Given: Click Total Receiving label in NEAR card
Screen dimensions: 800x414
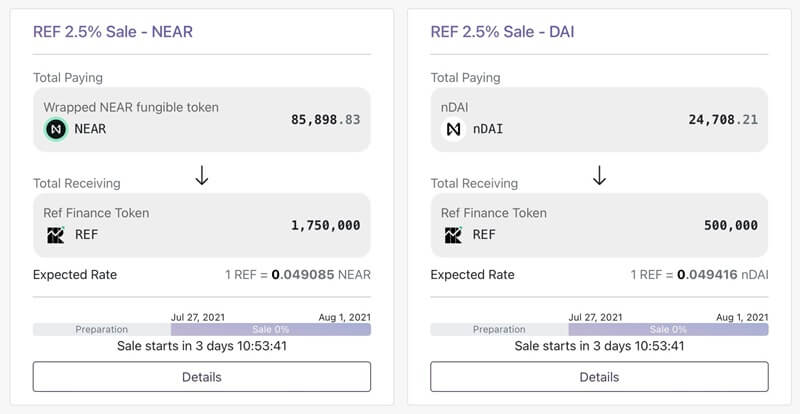Looking at the screenshot, I should click(x=77, y=183).
